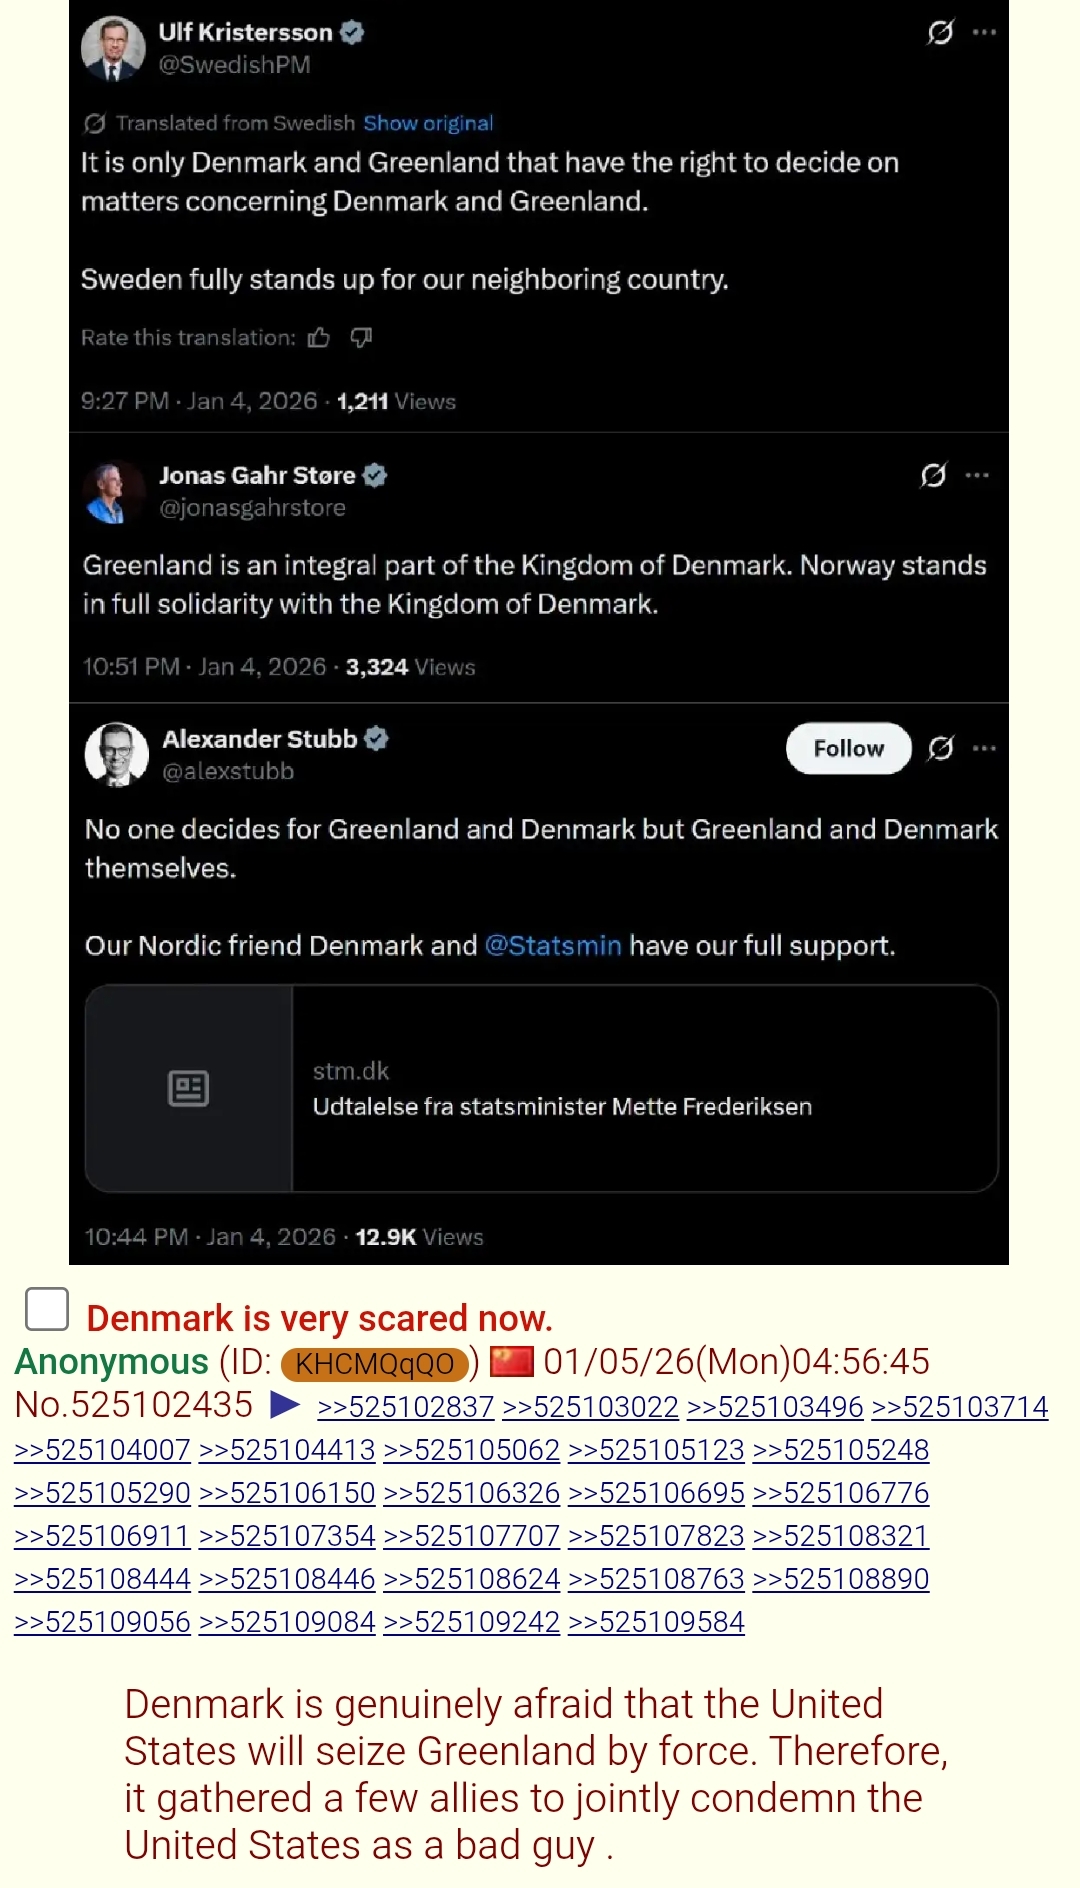The image size is (1080, 1888).
Task: Open reply link >>525102837
Action: pyautogui.click(x=406, y=1407)
